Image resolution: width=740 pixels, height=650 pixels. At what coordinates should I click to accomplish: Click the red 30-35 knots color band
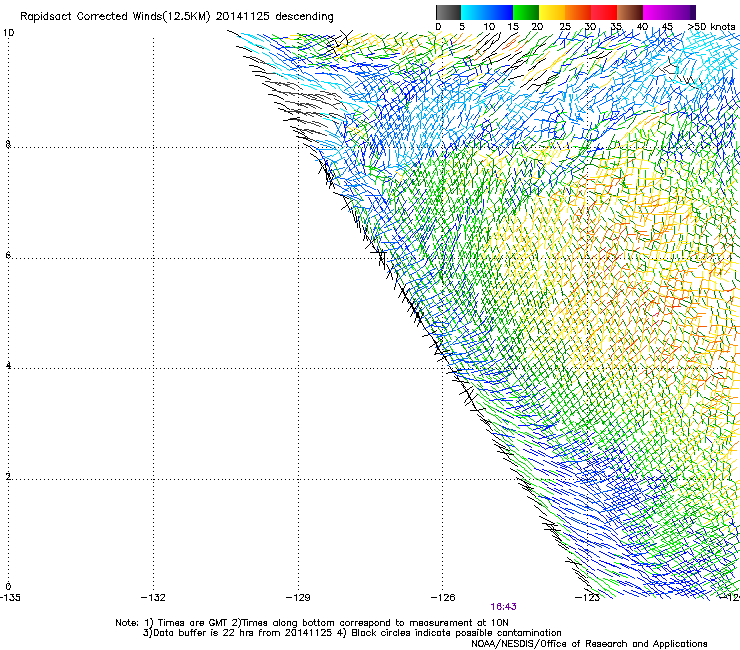click(x=604, y=12)
